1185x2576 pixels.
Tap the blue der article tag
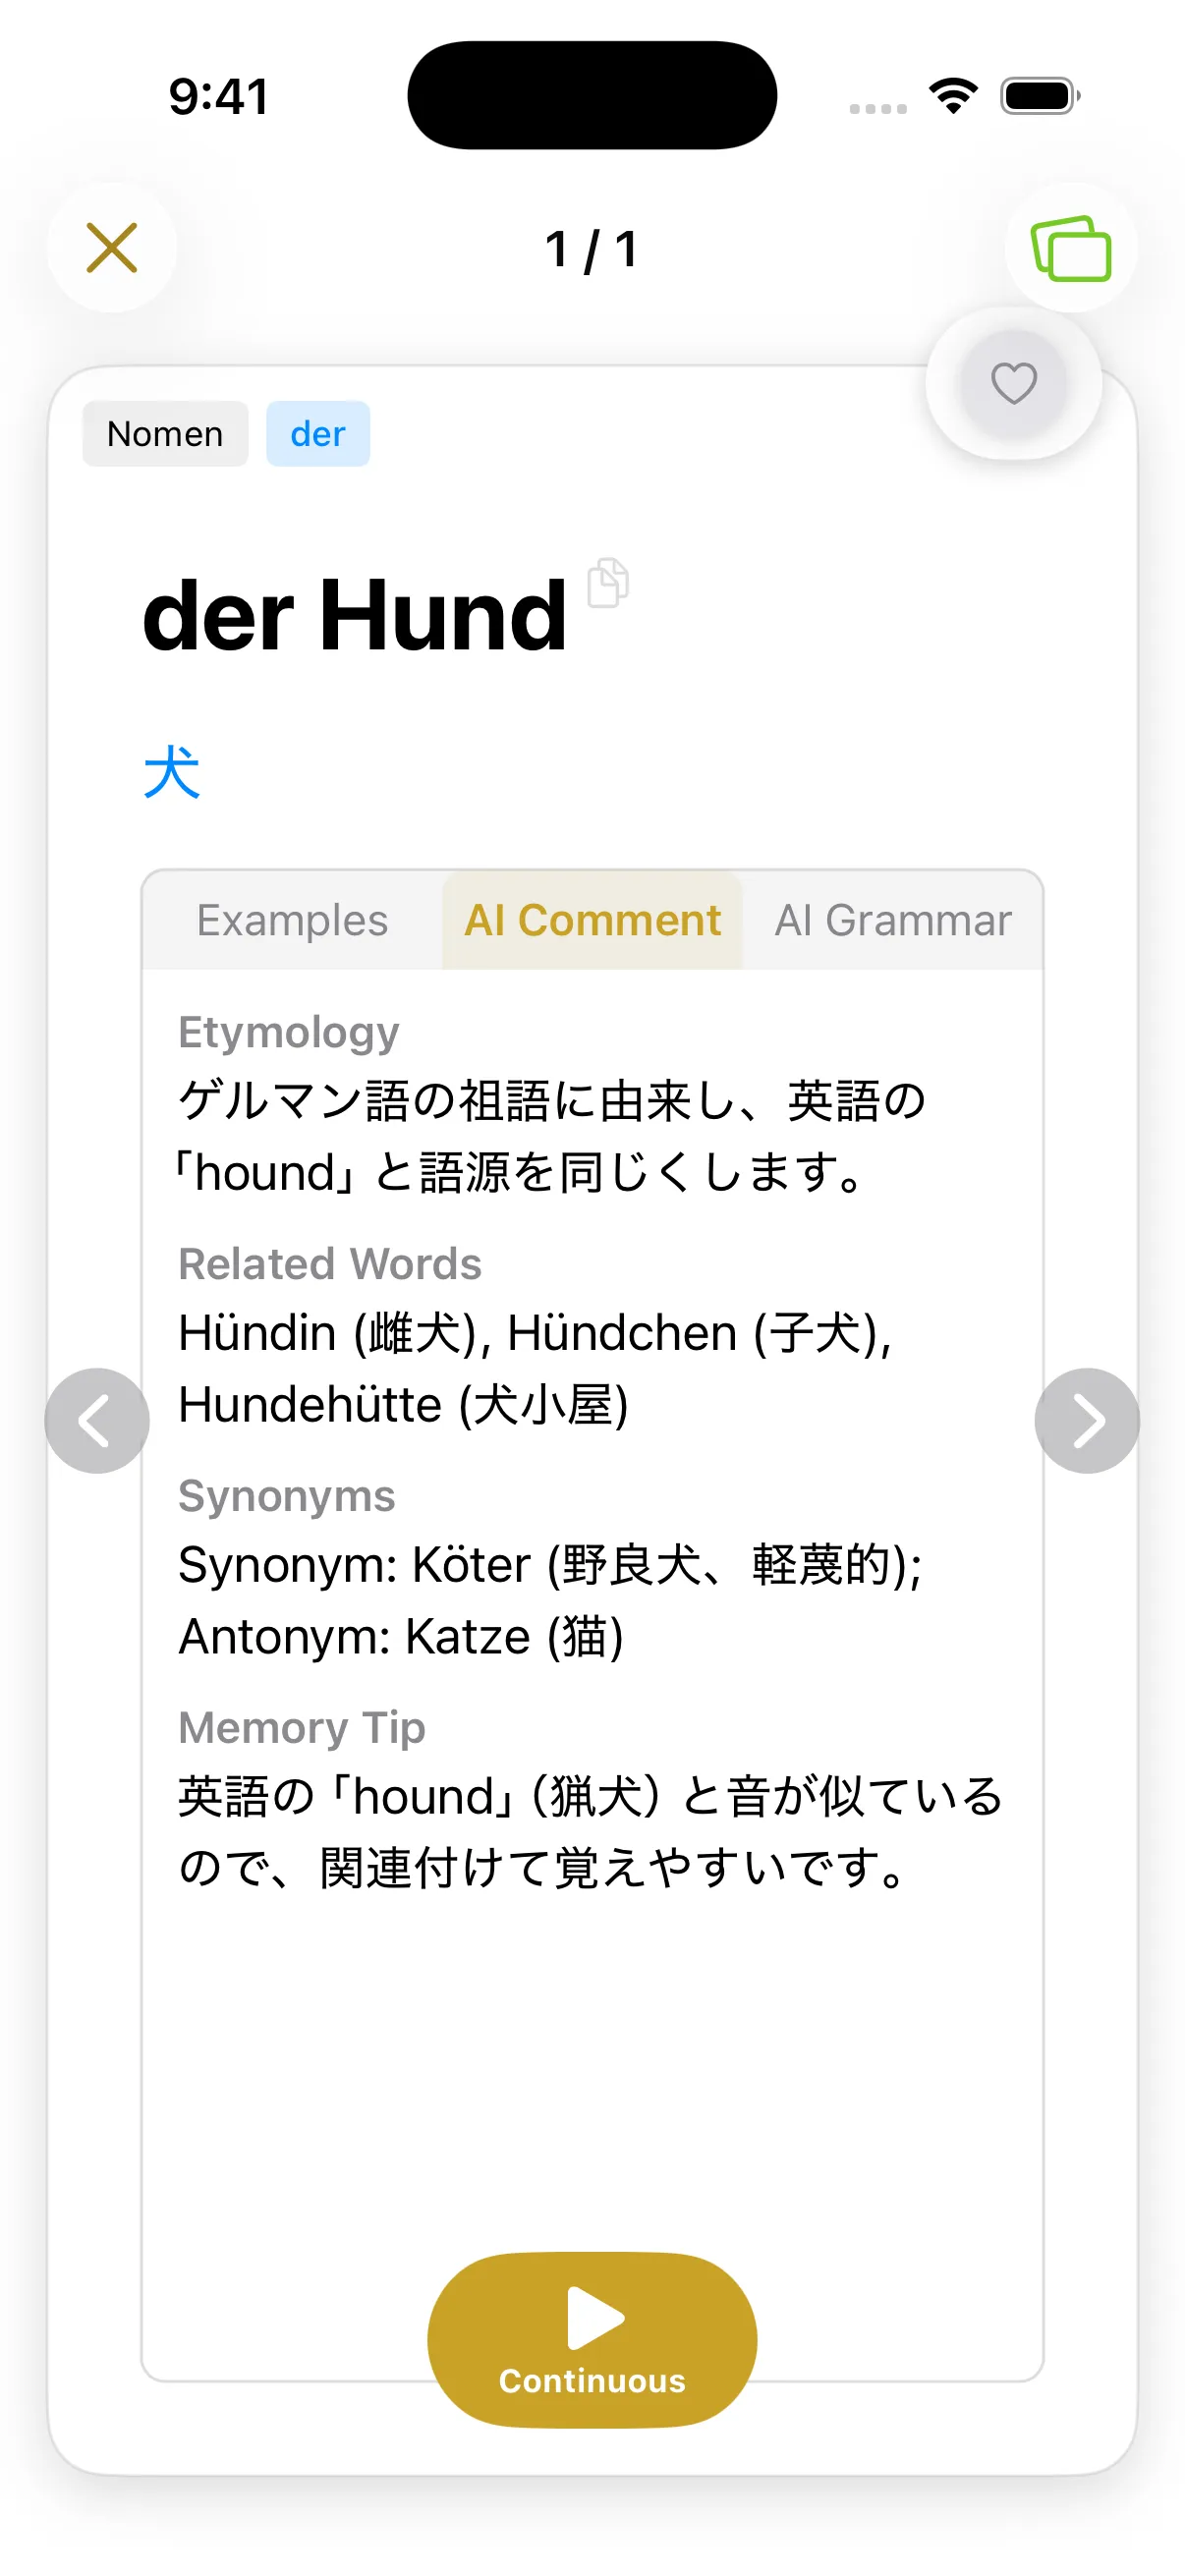tap(318, 434)
